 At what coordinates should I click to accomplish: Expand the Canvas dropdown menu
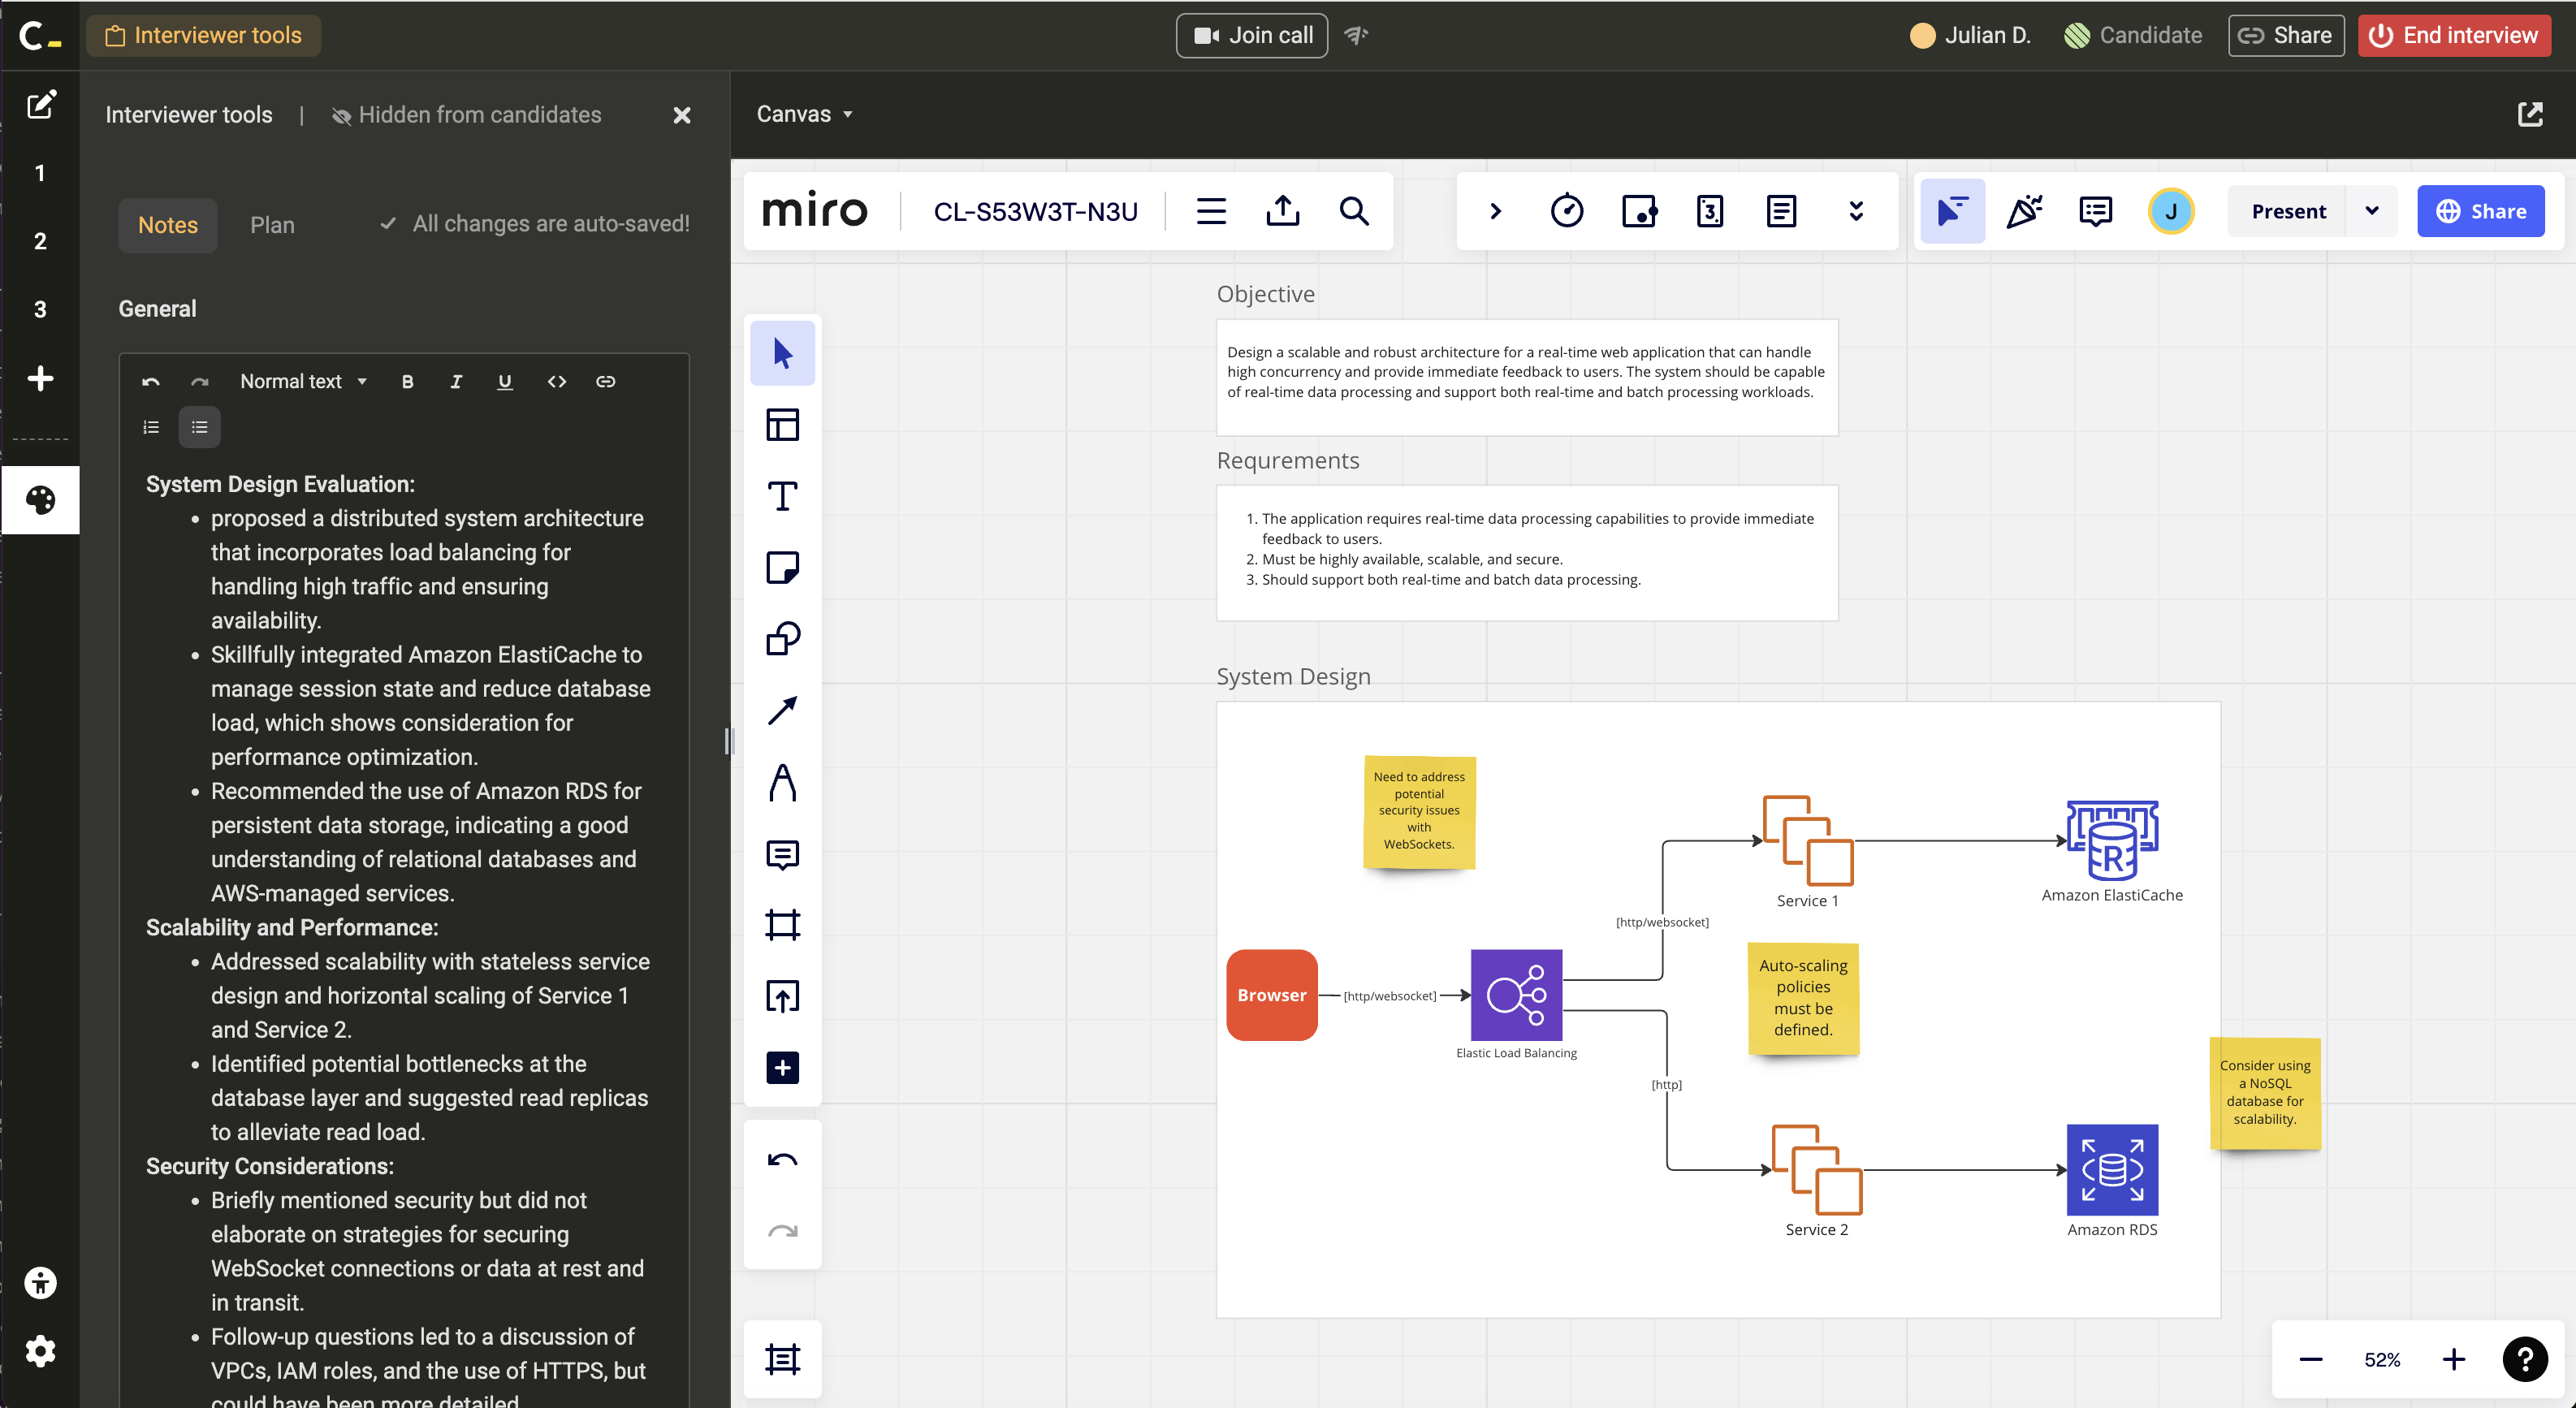point(804,114)
